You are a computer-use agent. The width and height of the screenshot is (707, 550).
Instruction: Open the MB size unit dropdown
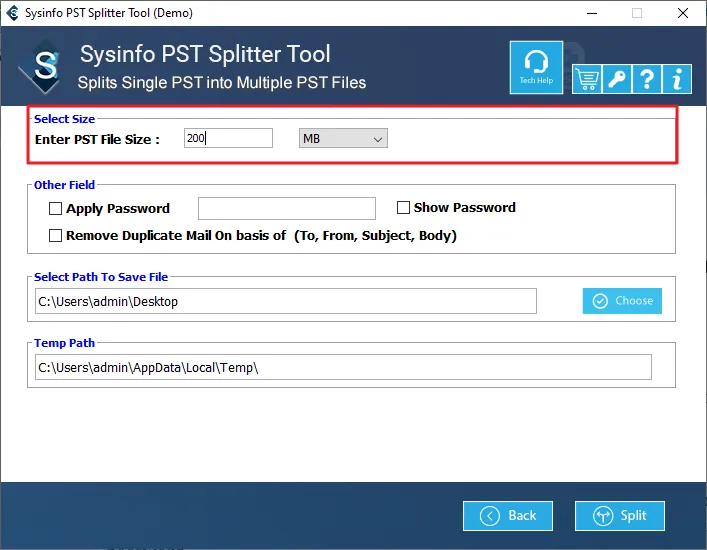click(343, 138)
